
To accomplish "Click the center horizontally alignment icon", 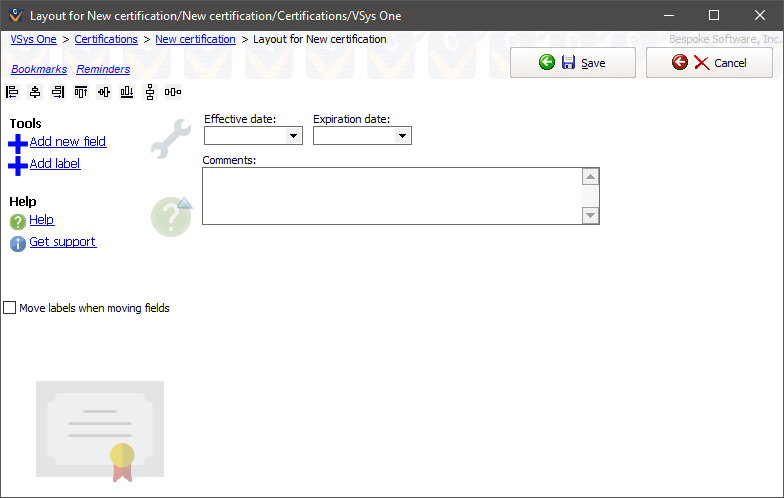I will pos(35,92).
